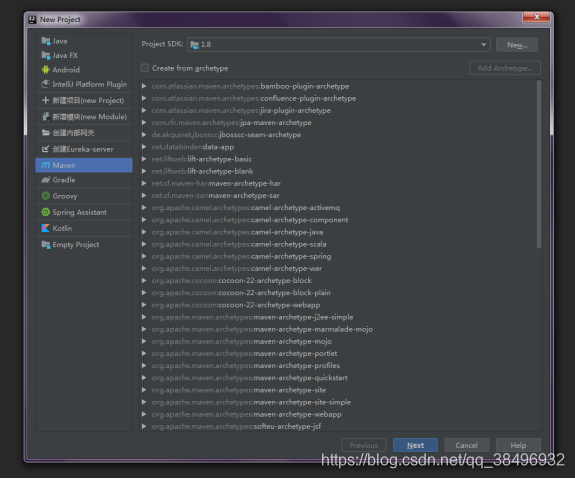Image resolution: width=575 pixels, height=479 pixels.
Task: Click the Groovy green icon
Action: pos(45,196)
